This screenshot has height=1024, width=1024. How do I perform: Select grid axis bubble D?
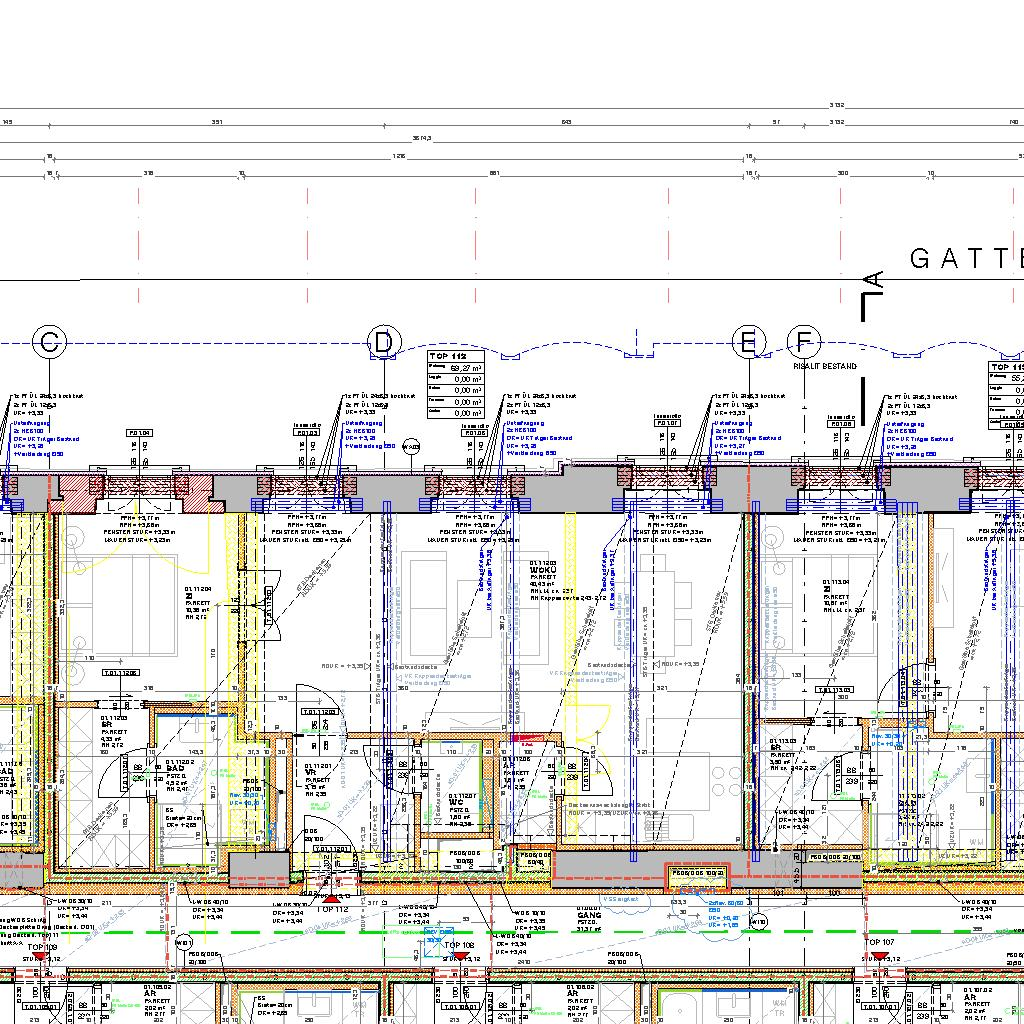click(384, 343)
